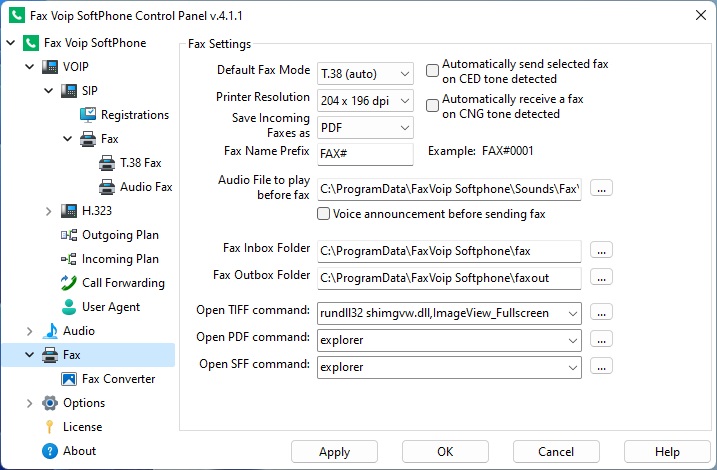Select Call Forwarding in the tree
This screenshot has width=717, height=470.
tap(123, 283)
